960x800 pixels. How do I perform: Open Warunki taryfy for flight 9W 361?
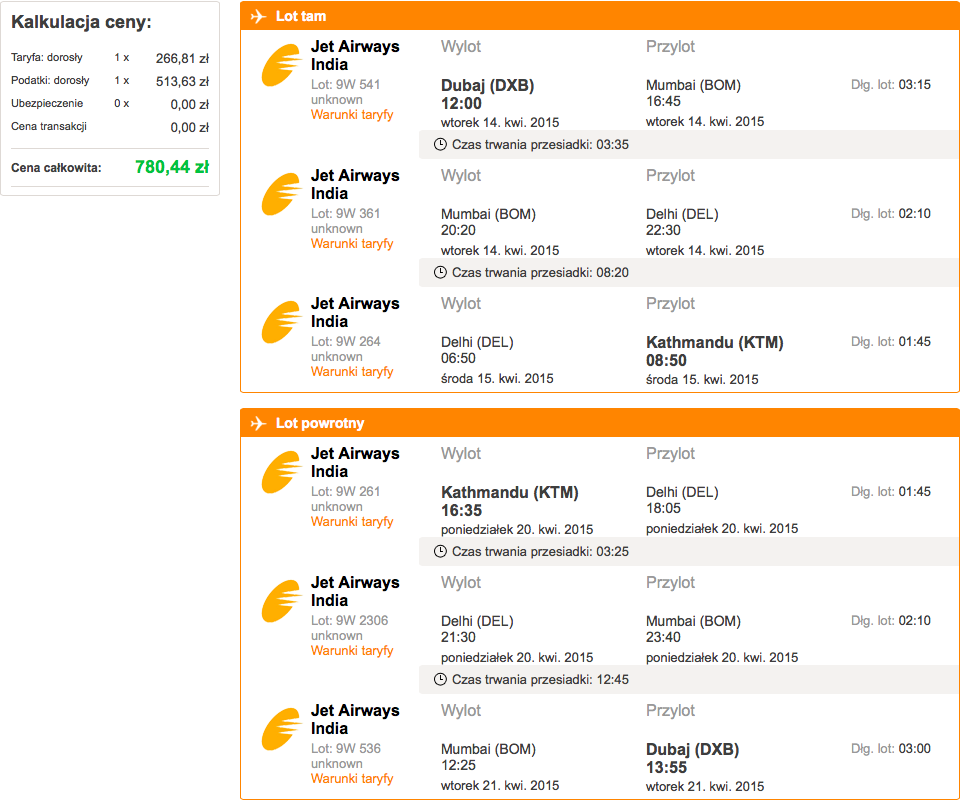click(352, 244)
